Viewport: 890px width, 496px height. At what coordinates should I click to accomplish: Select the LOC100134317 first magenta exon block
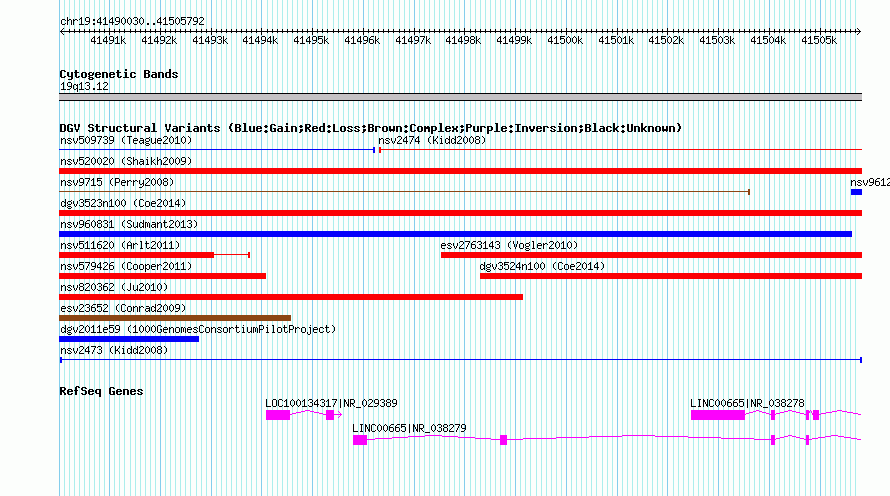click(278, 415)
